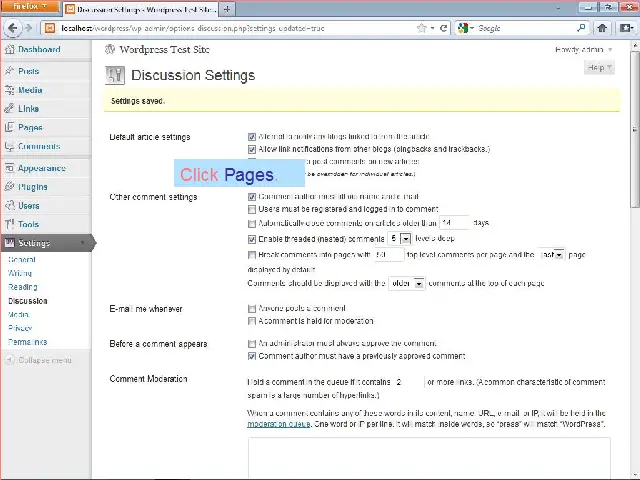
Task: Uncheck author must have previously approved comment
Action: pos(252,356)
